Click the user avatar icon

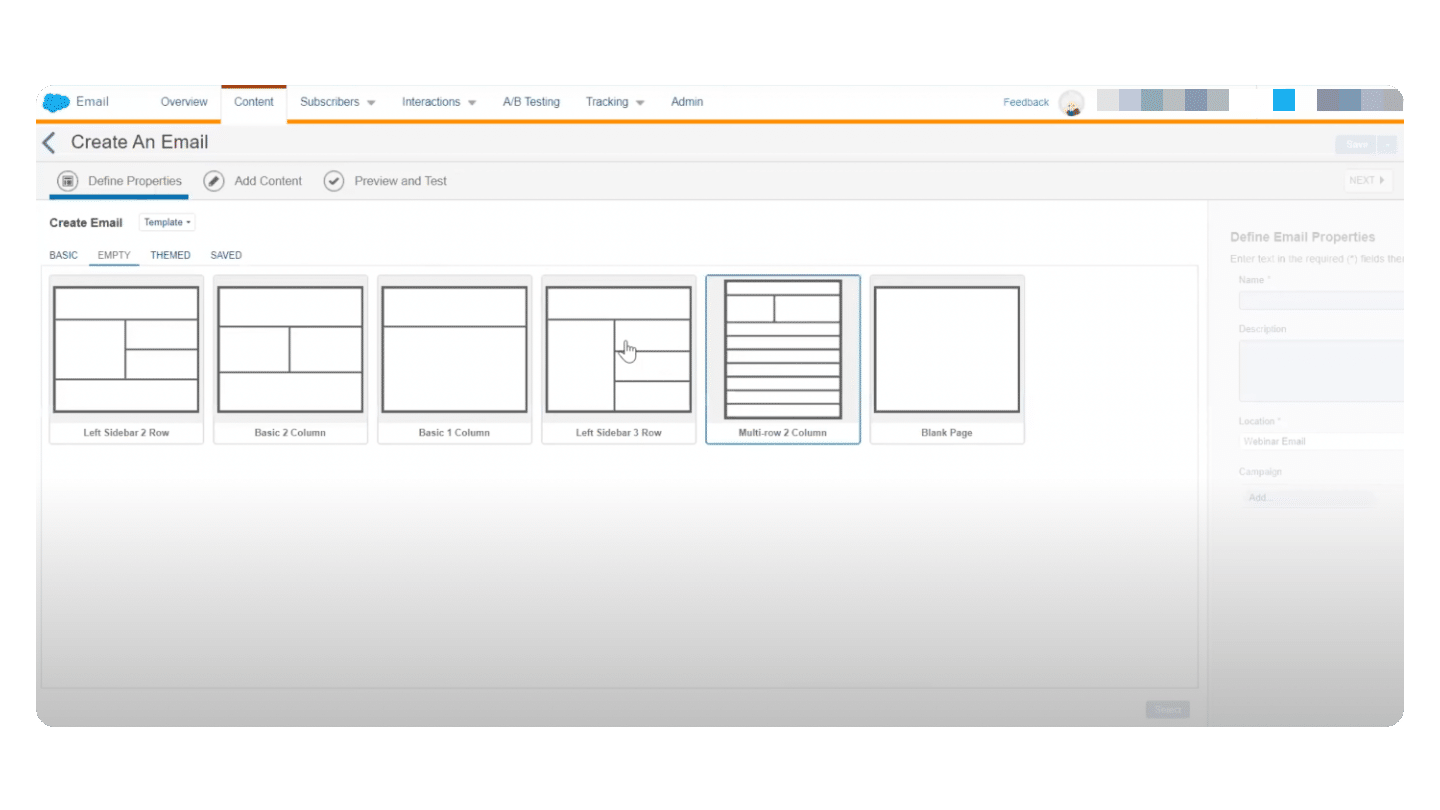[x=1071, y=103]
